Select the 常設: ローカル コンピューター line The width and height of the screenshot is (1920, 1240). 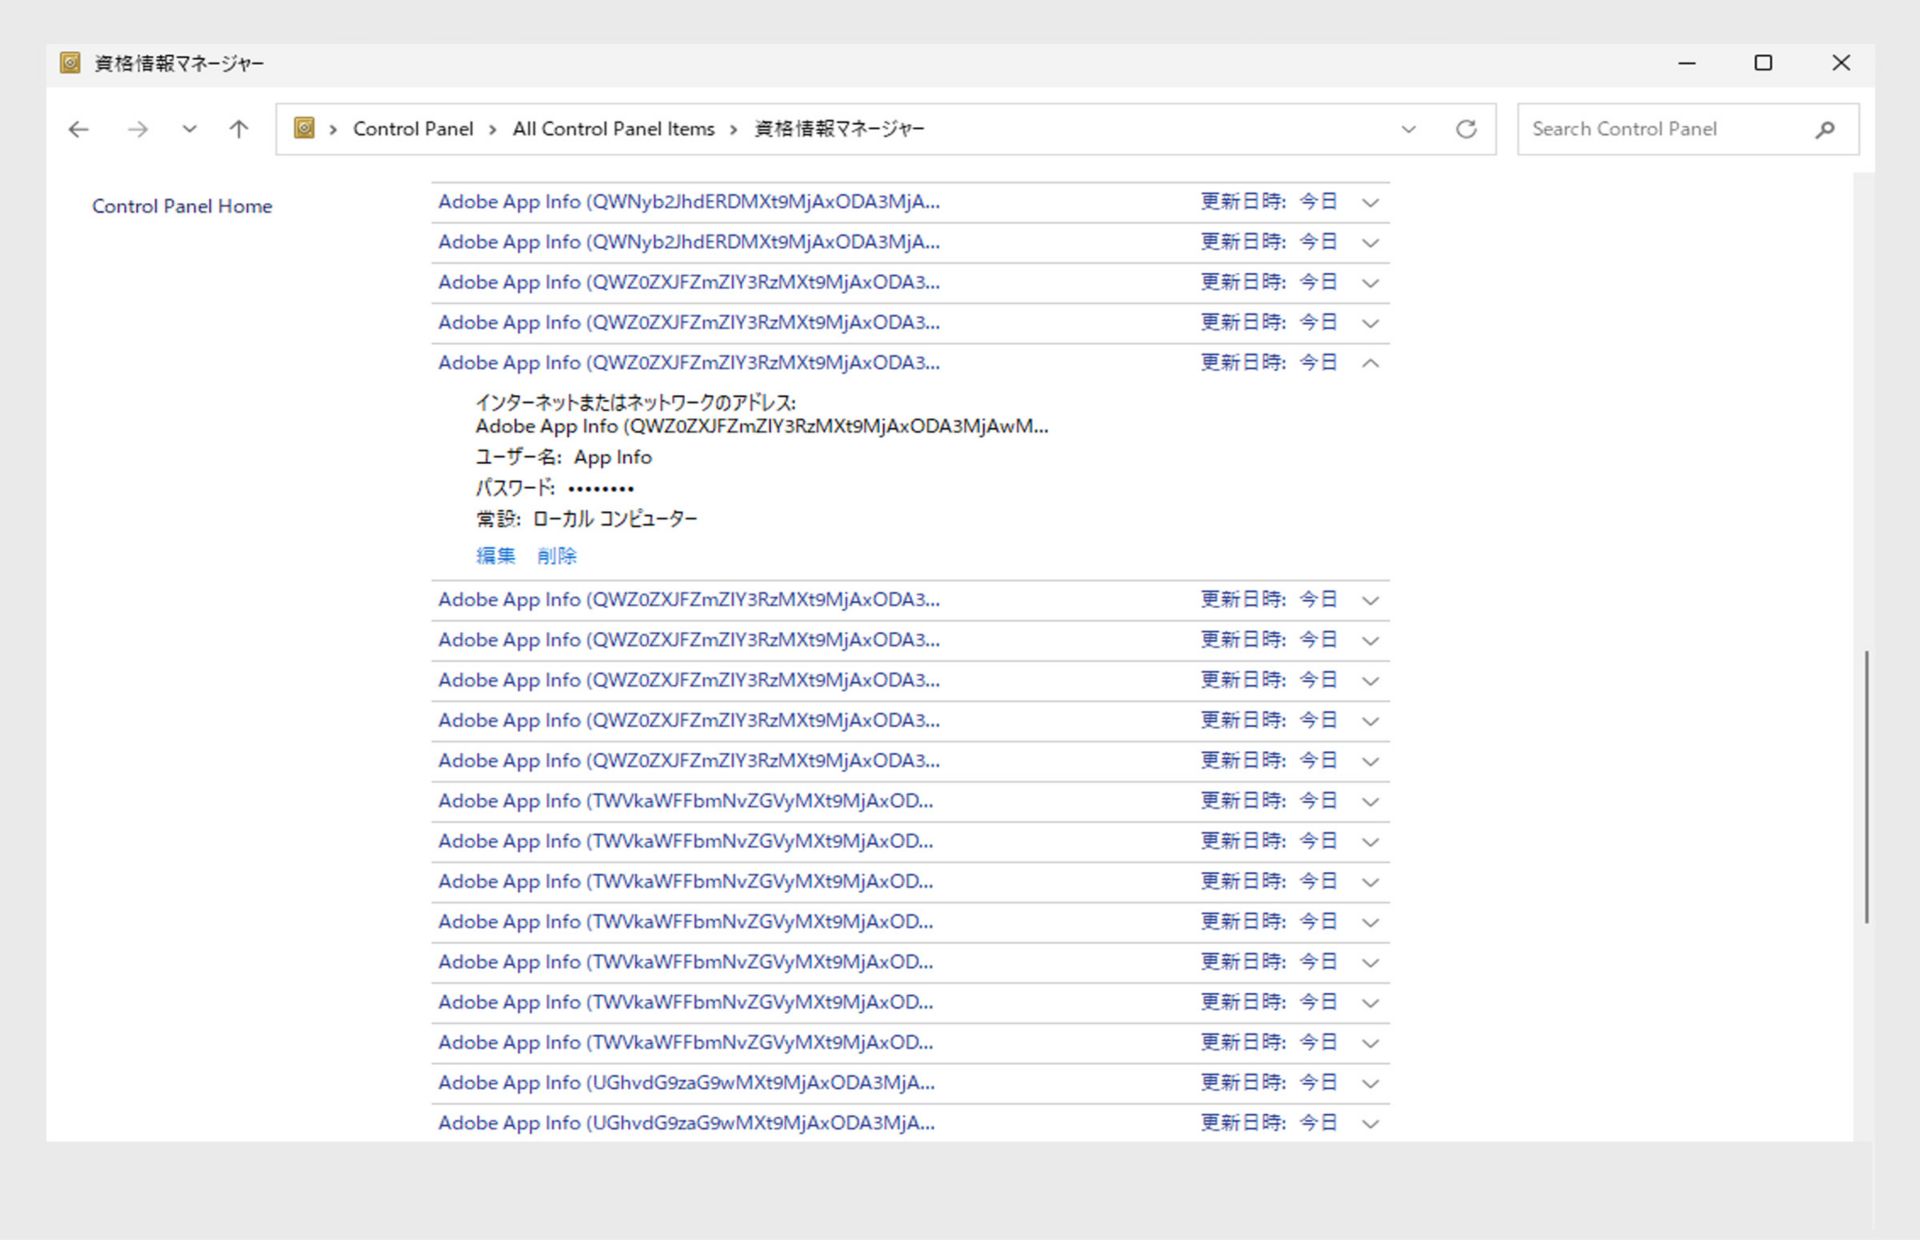click(586, 519)
